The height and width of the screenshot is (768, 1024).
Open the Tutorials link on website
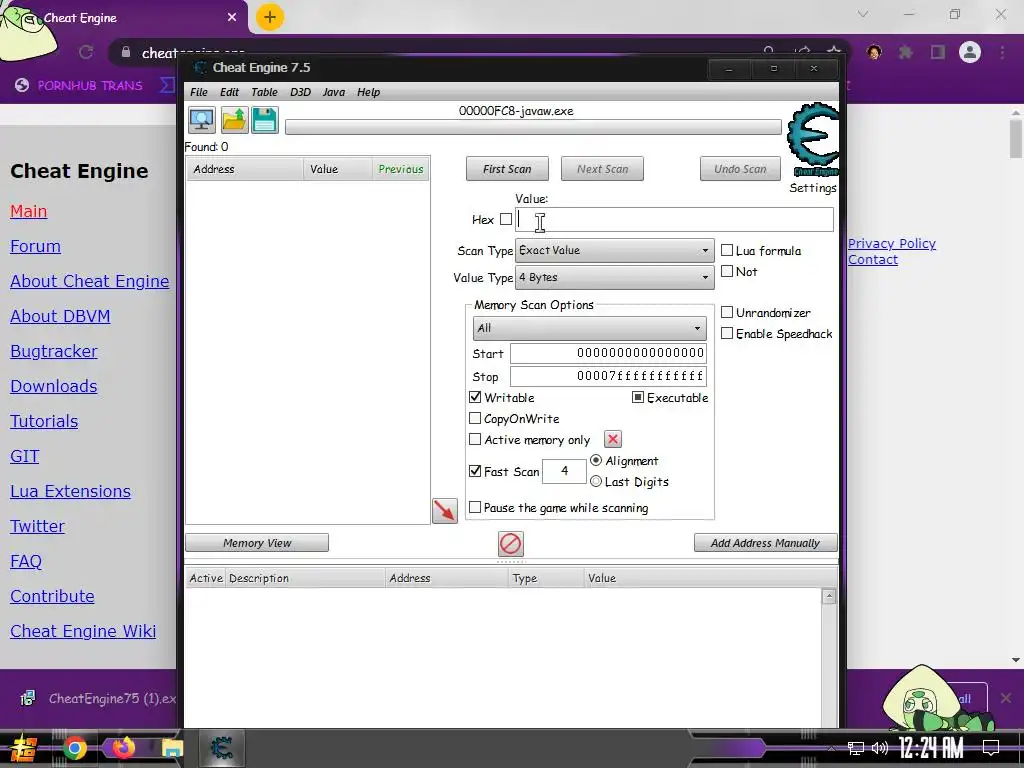(44, 421)
